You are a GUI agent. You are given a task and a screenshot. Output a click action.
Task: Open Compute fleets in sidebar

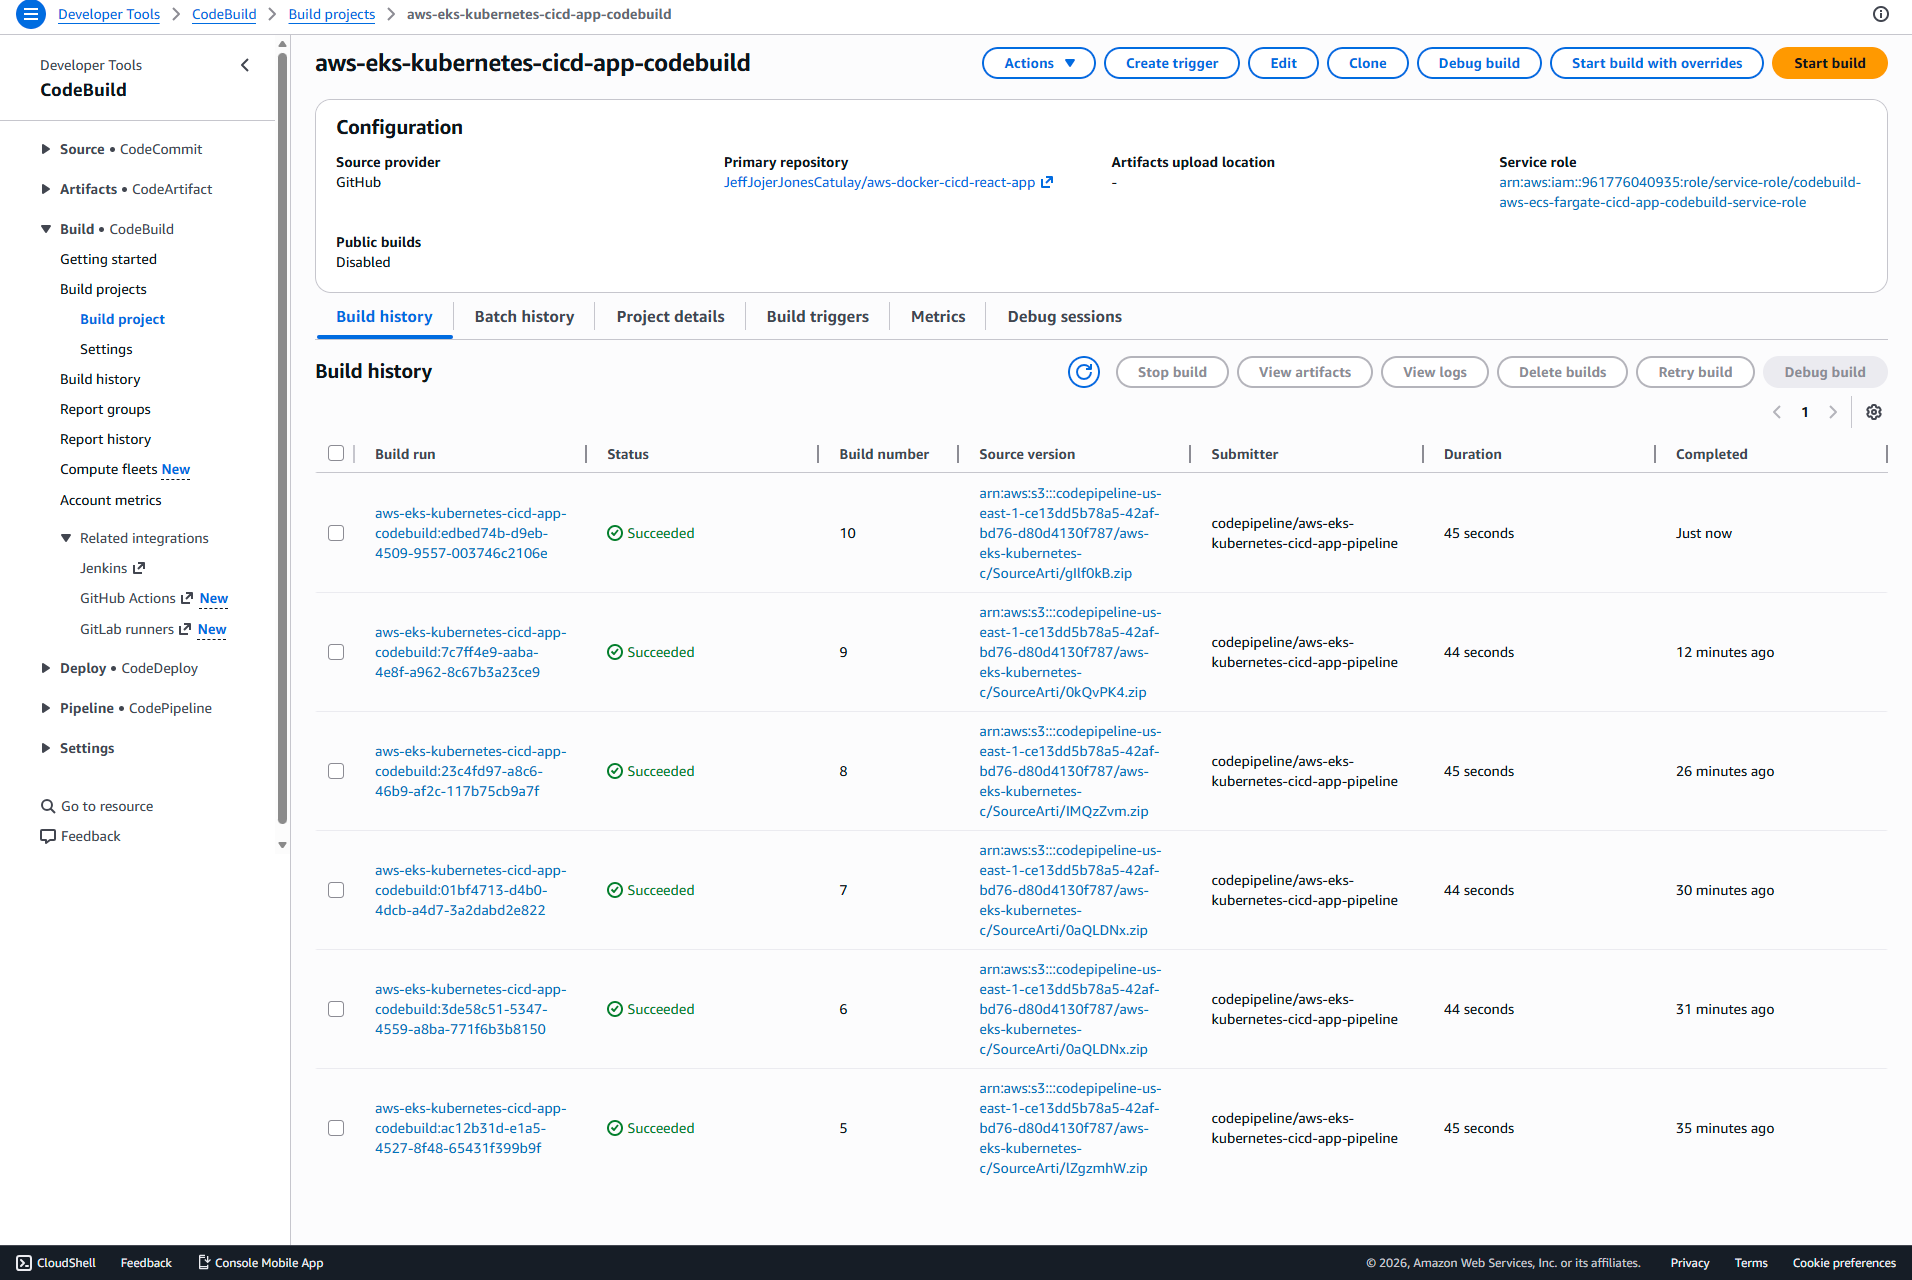tap(108, 469)
